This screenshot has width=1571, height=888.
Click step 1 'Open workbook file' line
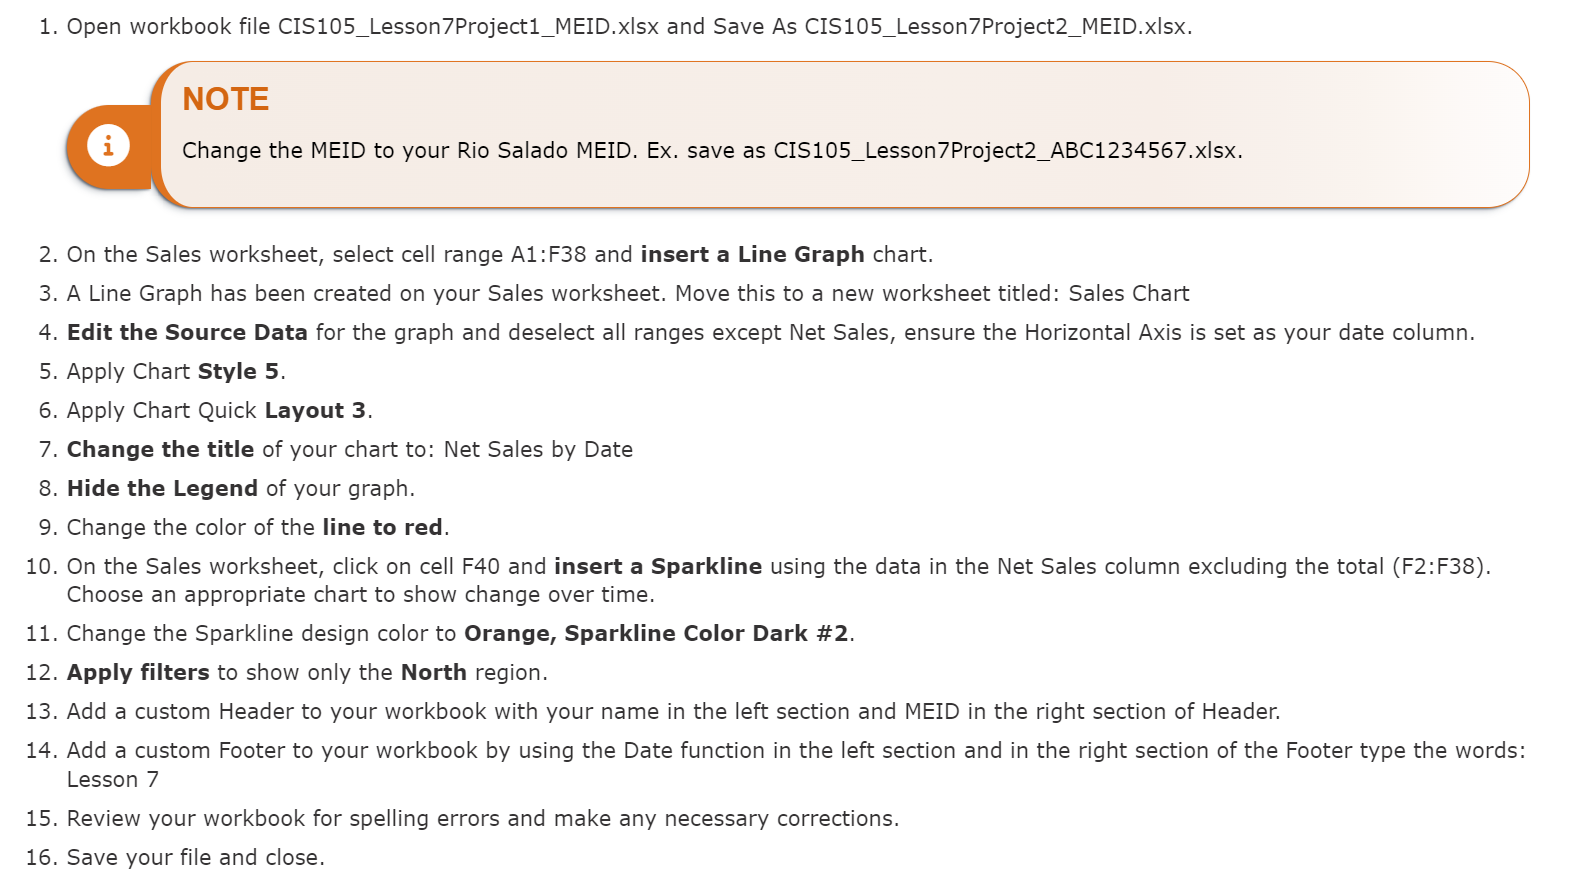pyautogui.click(x=629, y=27)
